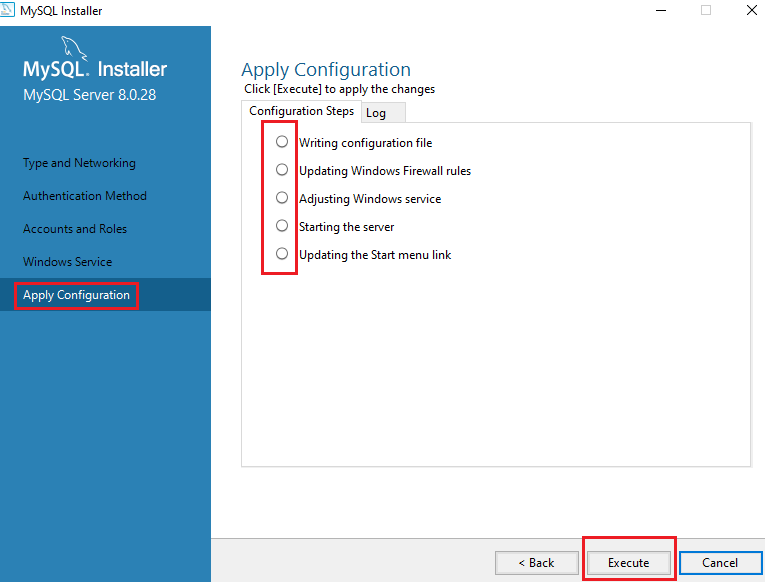The image size is (765, 582).
Task: Click the Starting the server text
Action: pyautogui.click(x=347, y=227)
